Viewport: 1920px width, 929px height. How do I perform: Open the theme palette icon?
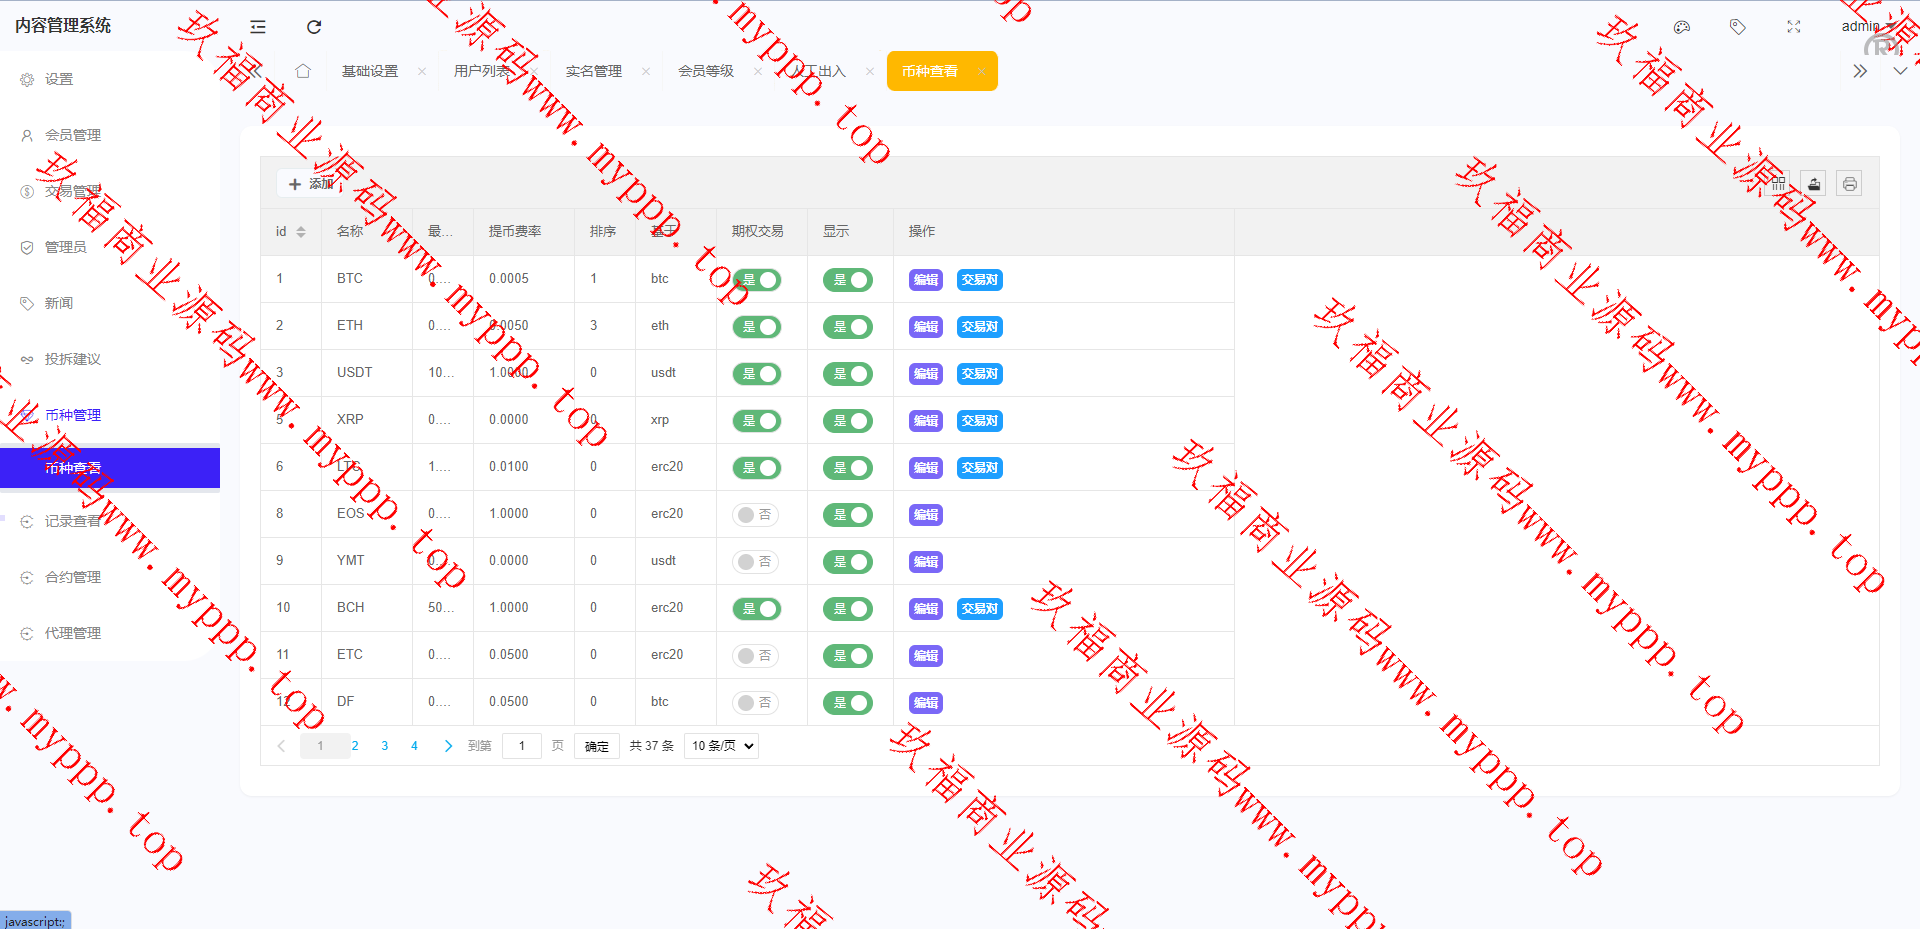1682,27
